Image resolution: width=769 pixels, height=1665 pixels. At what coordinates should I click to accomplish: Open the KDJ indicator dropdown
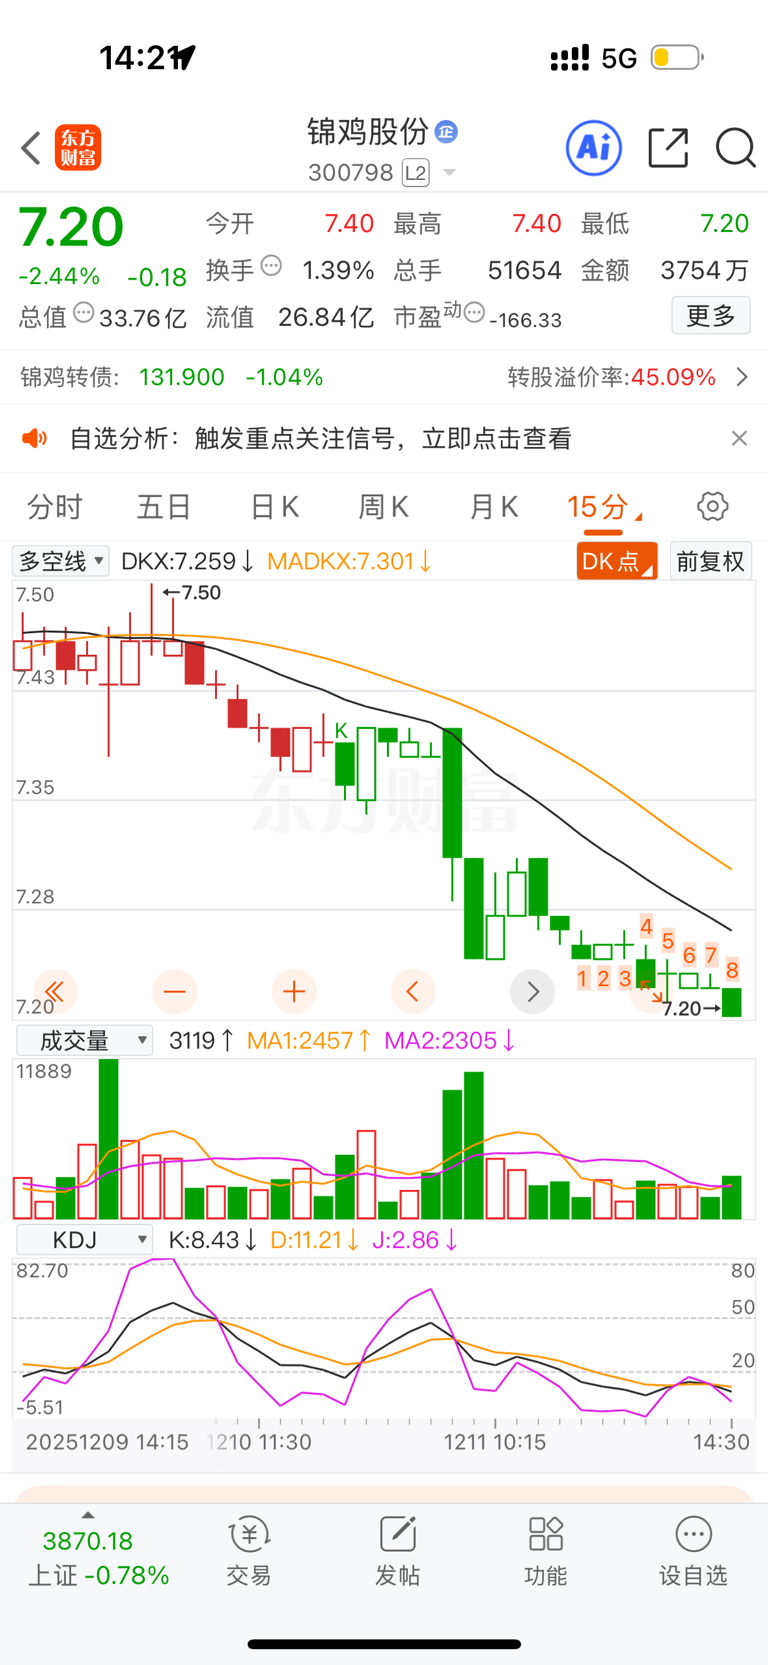[85, 1240]
